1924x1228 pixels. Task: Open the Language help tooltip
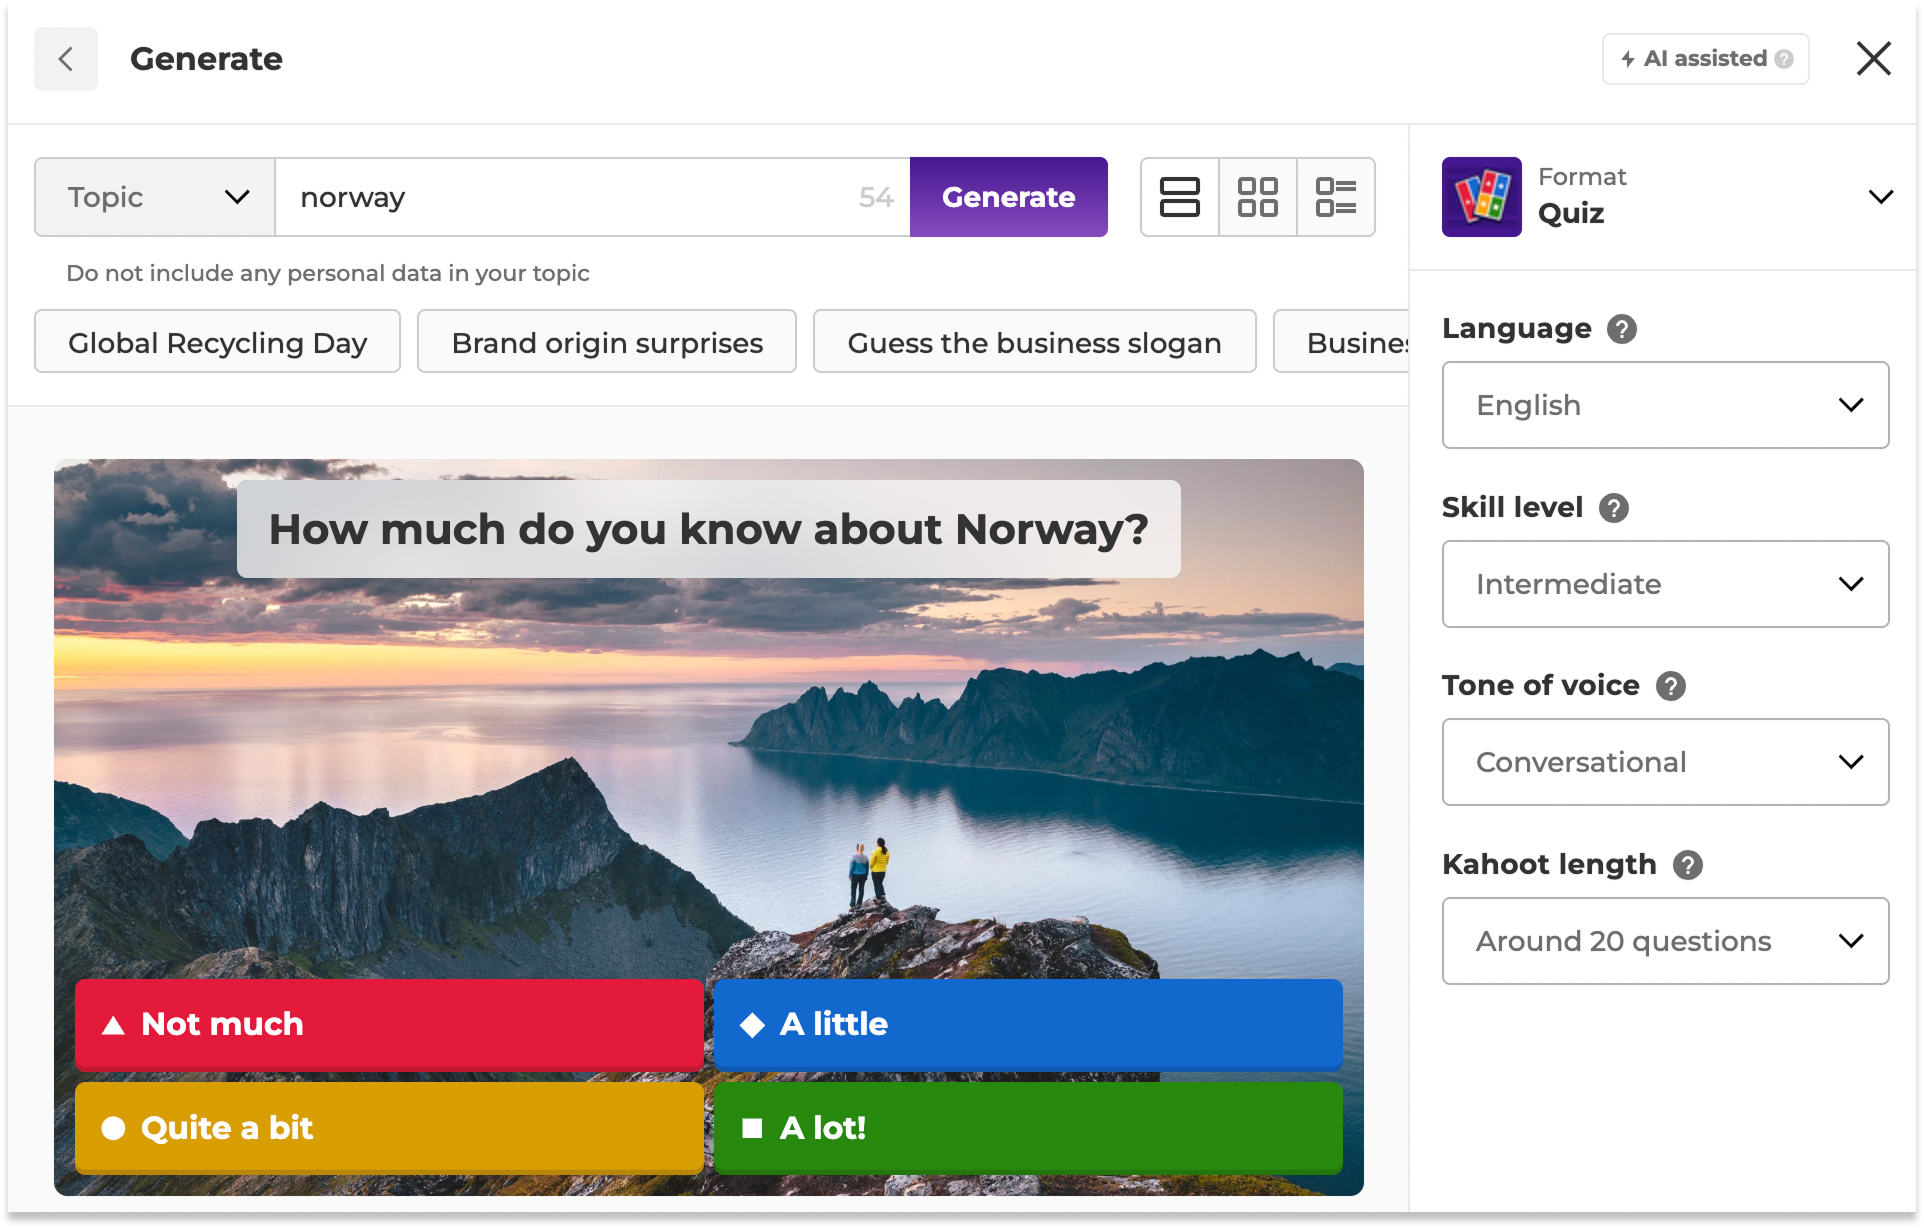click(x=1622, y=328)
